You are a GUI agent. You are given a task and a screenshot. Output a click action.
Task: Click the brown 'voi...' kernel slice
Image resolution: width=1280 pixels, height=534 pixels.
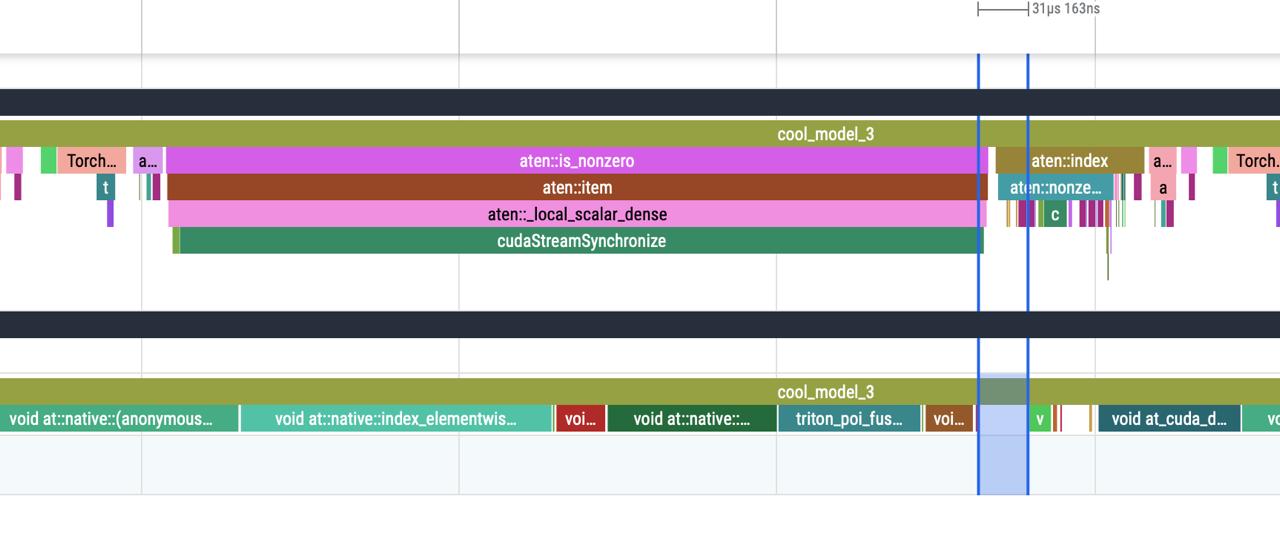[x=948, y=419]
